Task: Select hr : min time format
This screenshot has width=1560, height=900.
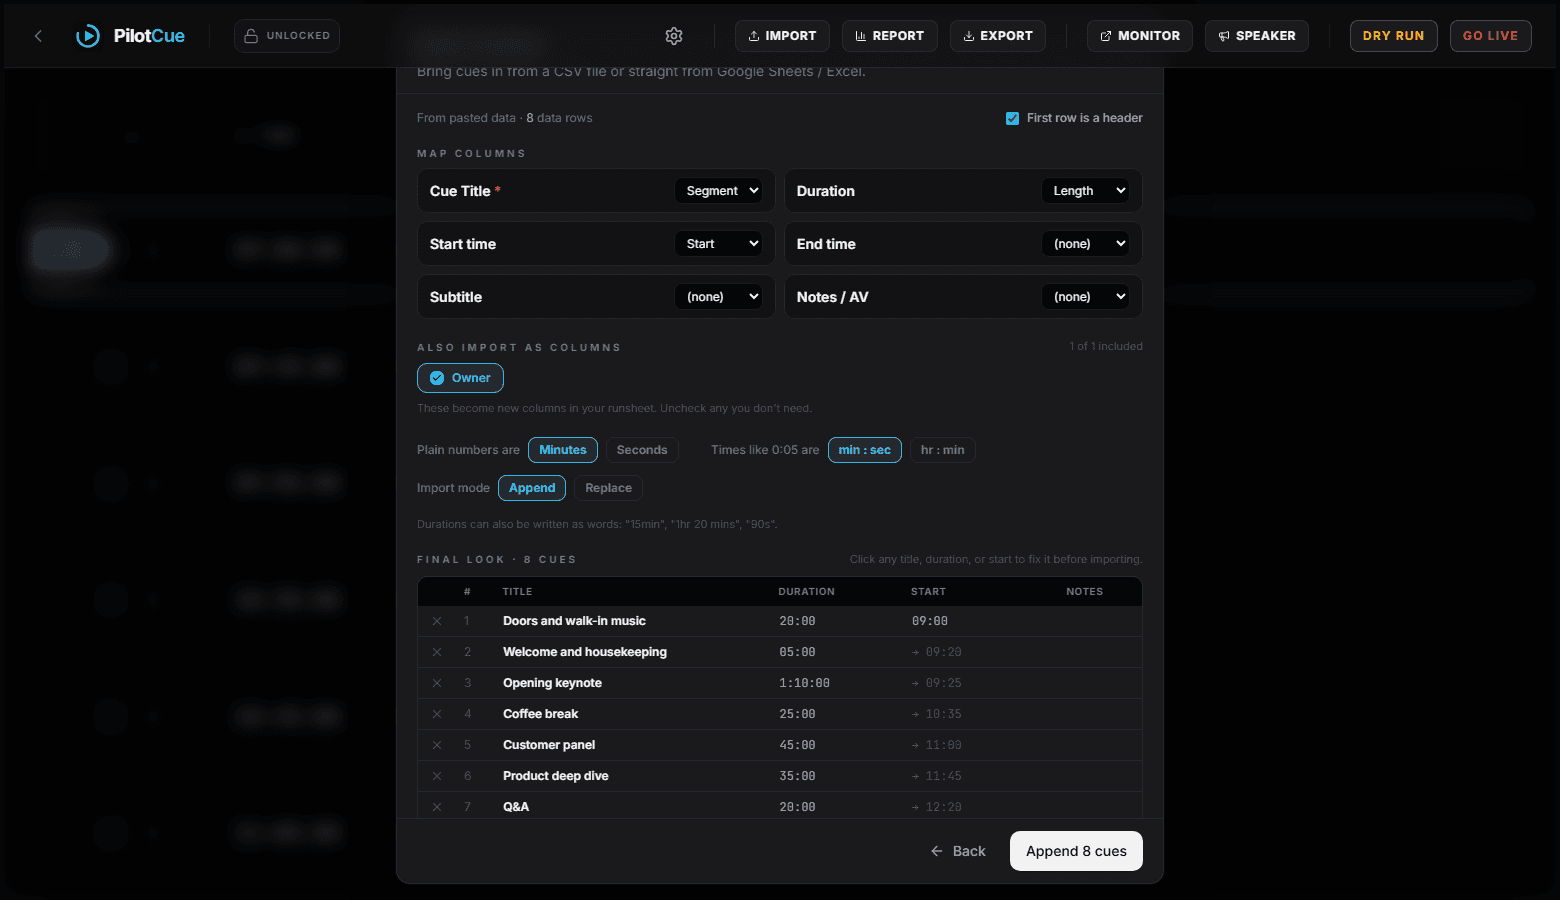Action: pos(942,450)
